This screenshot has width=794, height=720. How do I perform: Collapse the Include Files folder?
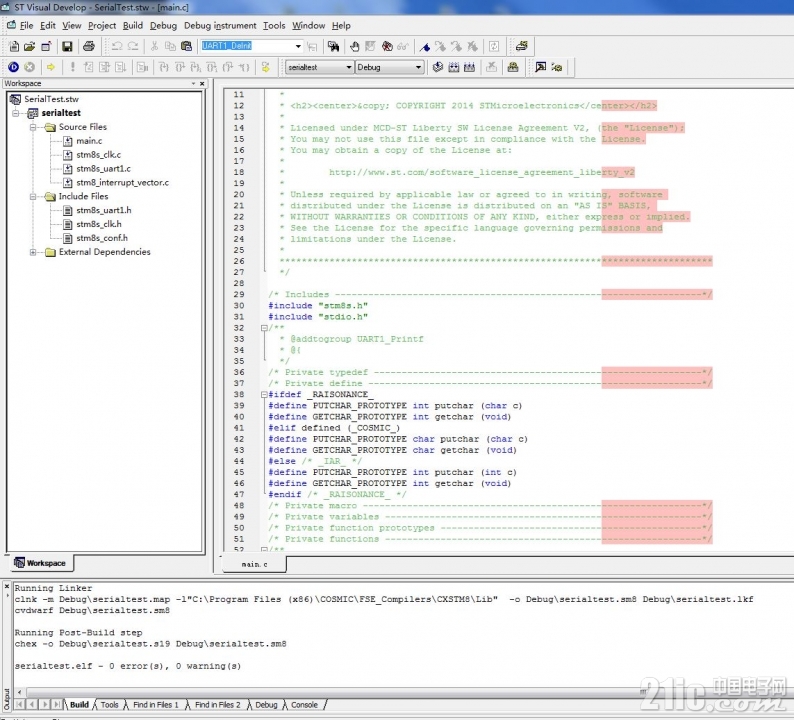coord(33,196)
